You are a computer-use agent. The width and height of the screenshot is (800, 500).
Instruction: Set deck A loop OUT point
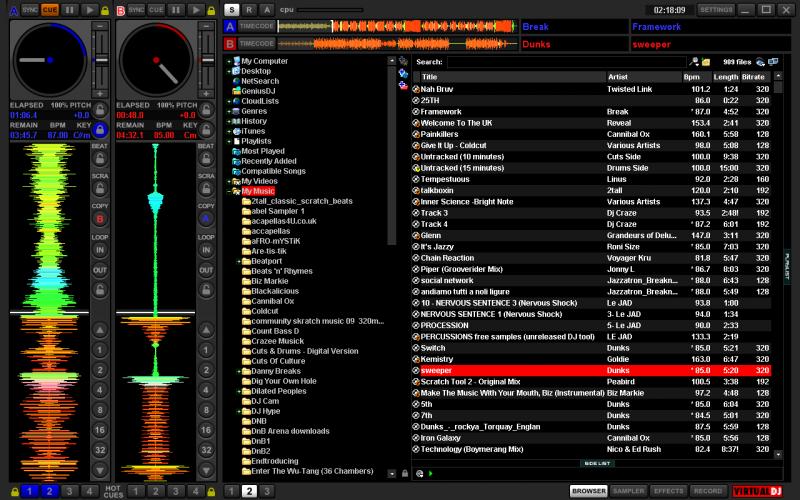point(100,270)
